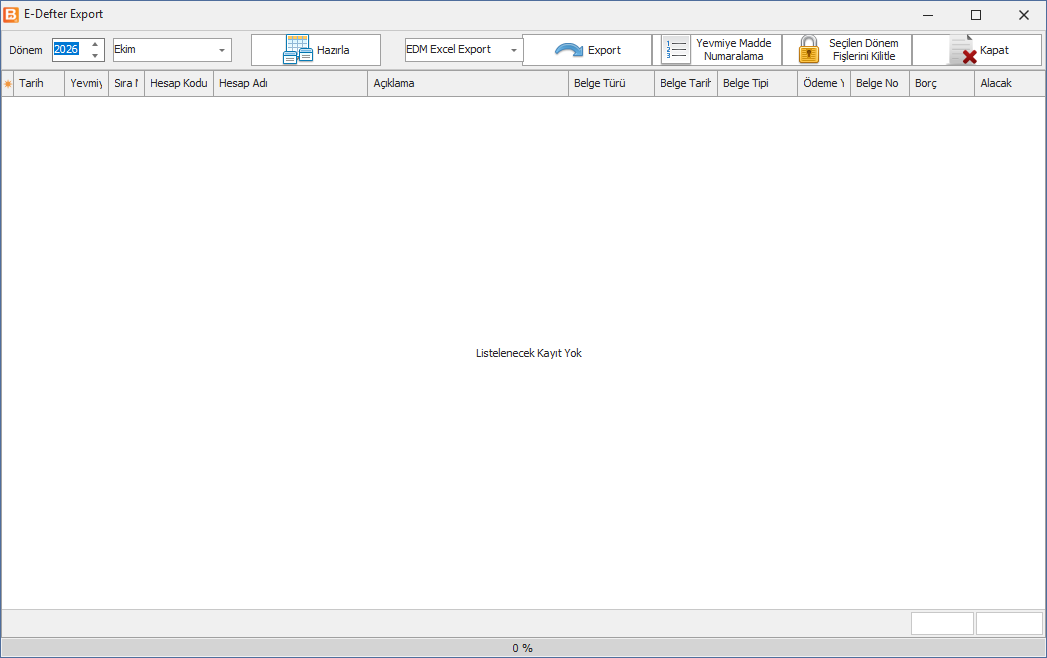Click the orange star grid selector icon
Screen dimensions: 1047x658
pyautogui.click(x=7, y=84)
